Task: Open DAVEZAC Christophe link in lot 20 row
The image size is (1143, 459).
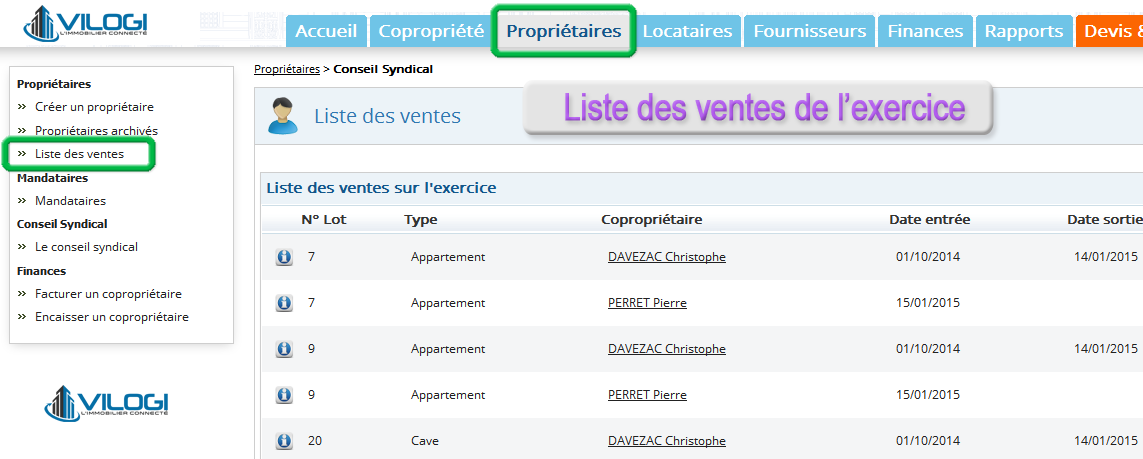Action: point(667,441)
